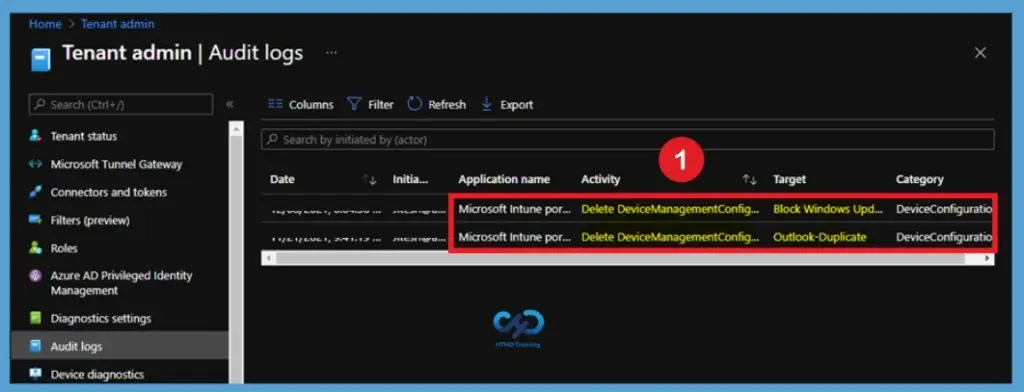
Task: Click the Filters (preview) icon
Action: coord(35,220)
